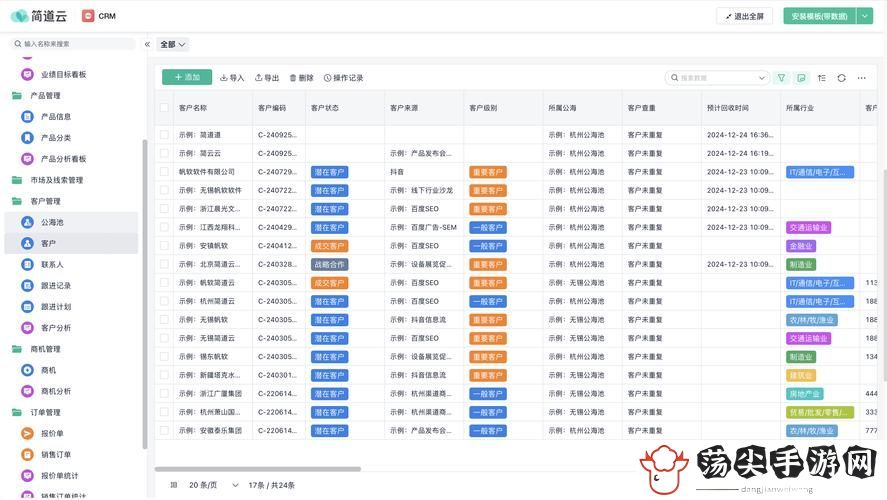Image resolution: width=887 pixels, height=500 pixels.
Task: Click the yellow 建筑业 industry tag
Action: click(x=800, y=376)
